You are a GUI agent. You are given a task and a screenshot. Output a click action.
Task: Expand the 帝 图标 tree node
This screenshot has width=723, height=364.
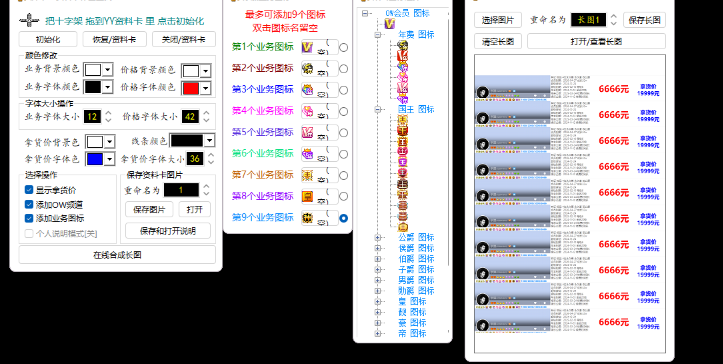(378, 333)
